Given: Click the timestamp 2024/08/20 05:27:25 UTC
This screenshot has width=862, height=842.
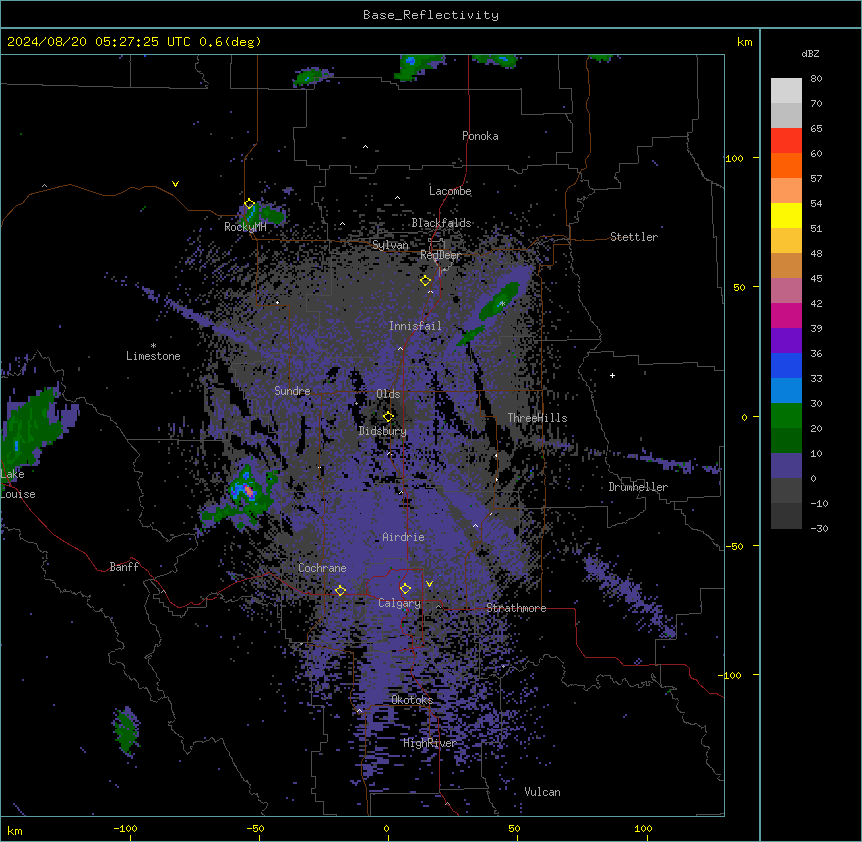Looking at the screenshot, I should pyautogui.click(x=98, y=42).
